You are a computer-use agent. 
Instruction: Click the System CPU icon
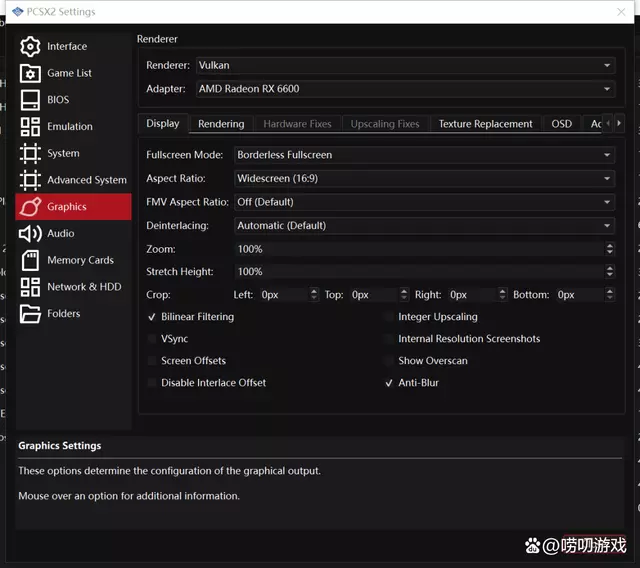tap(30, 153)
